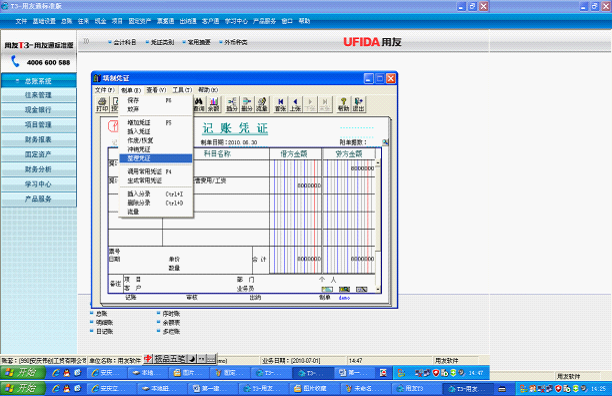Click the 删分 delete entry icon
The width and height of the screenshot is (612, 396).
(x=247, y=105)
